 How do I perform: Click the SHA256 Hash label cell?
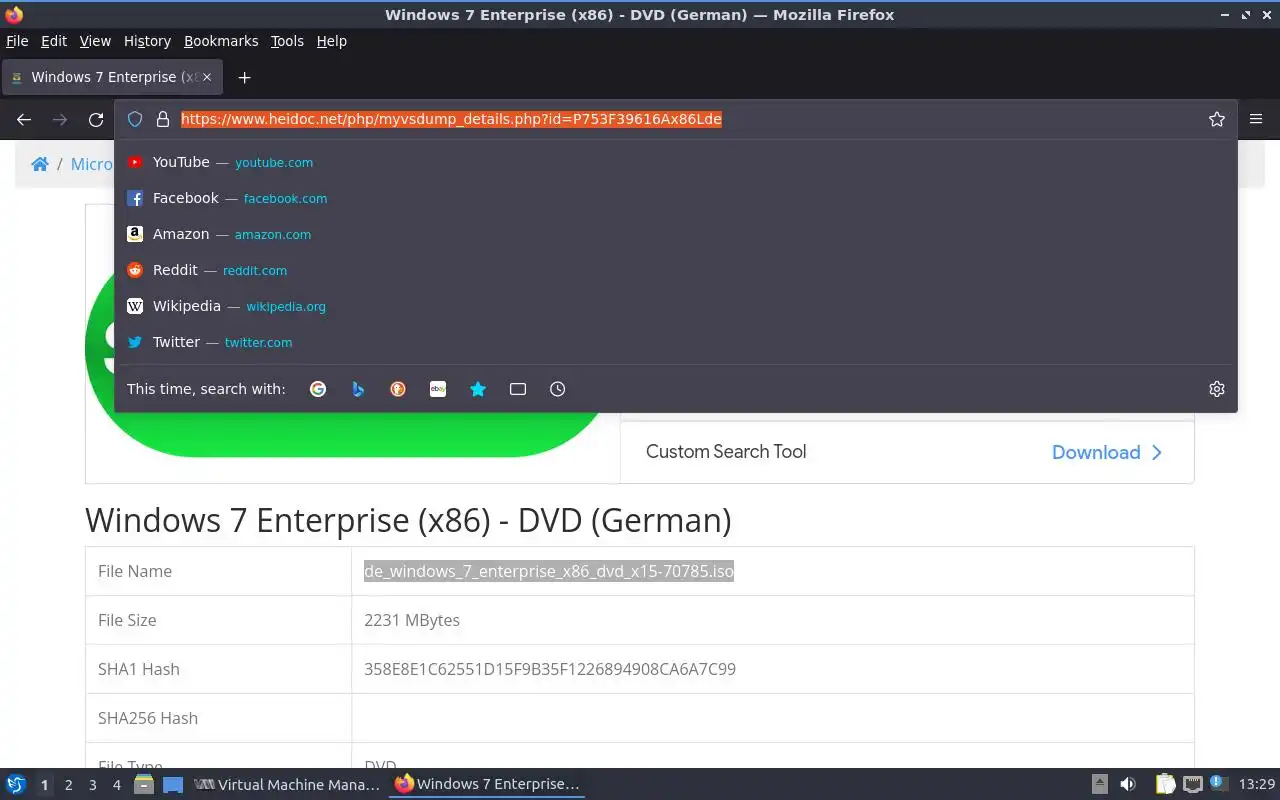[219, 718]
